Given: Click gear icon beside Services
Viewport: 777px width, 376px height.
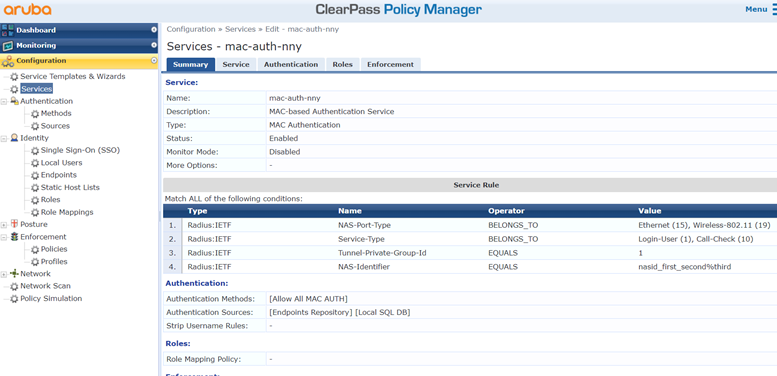Looking at the screenshot, I should pyautogui.click(x=14, y=89).
